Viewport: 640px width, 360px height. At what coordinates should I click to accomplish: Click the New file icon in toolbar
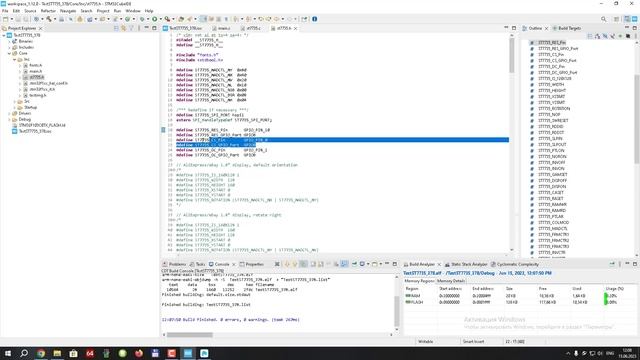[x=5, y=19]
